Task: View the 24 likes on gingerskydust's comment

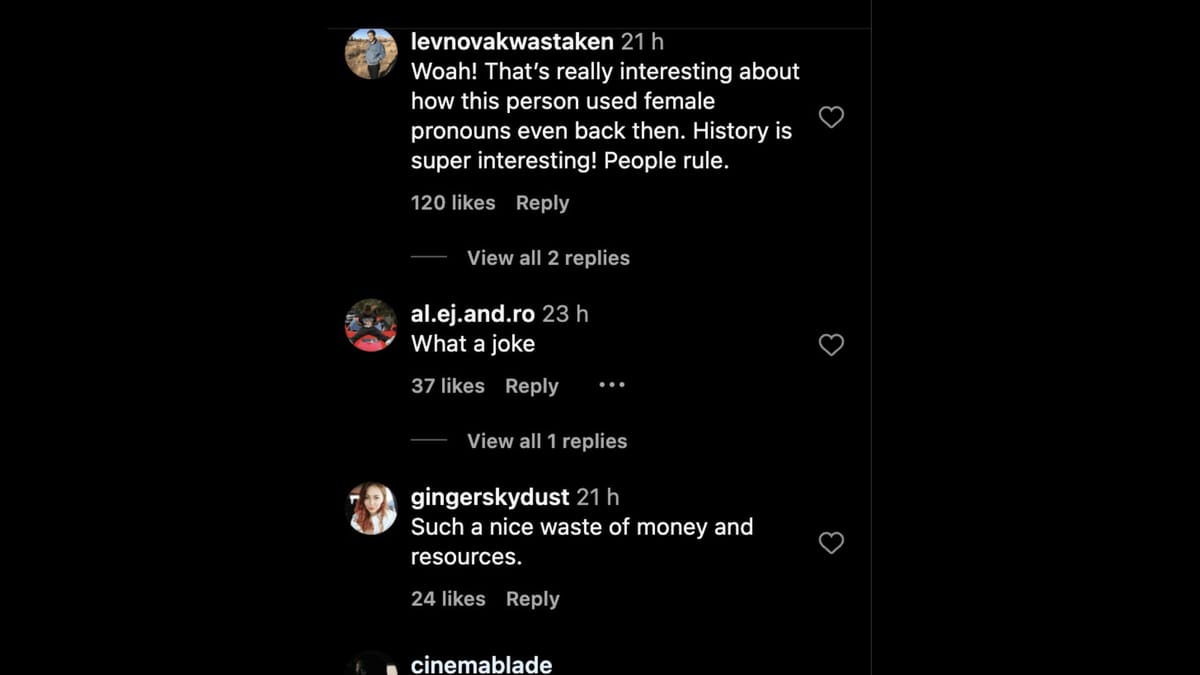Action: (446, 598)
